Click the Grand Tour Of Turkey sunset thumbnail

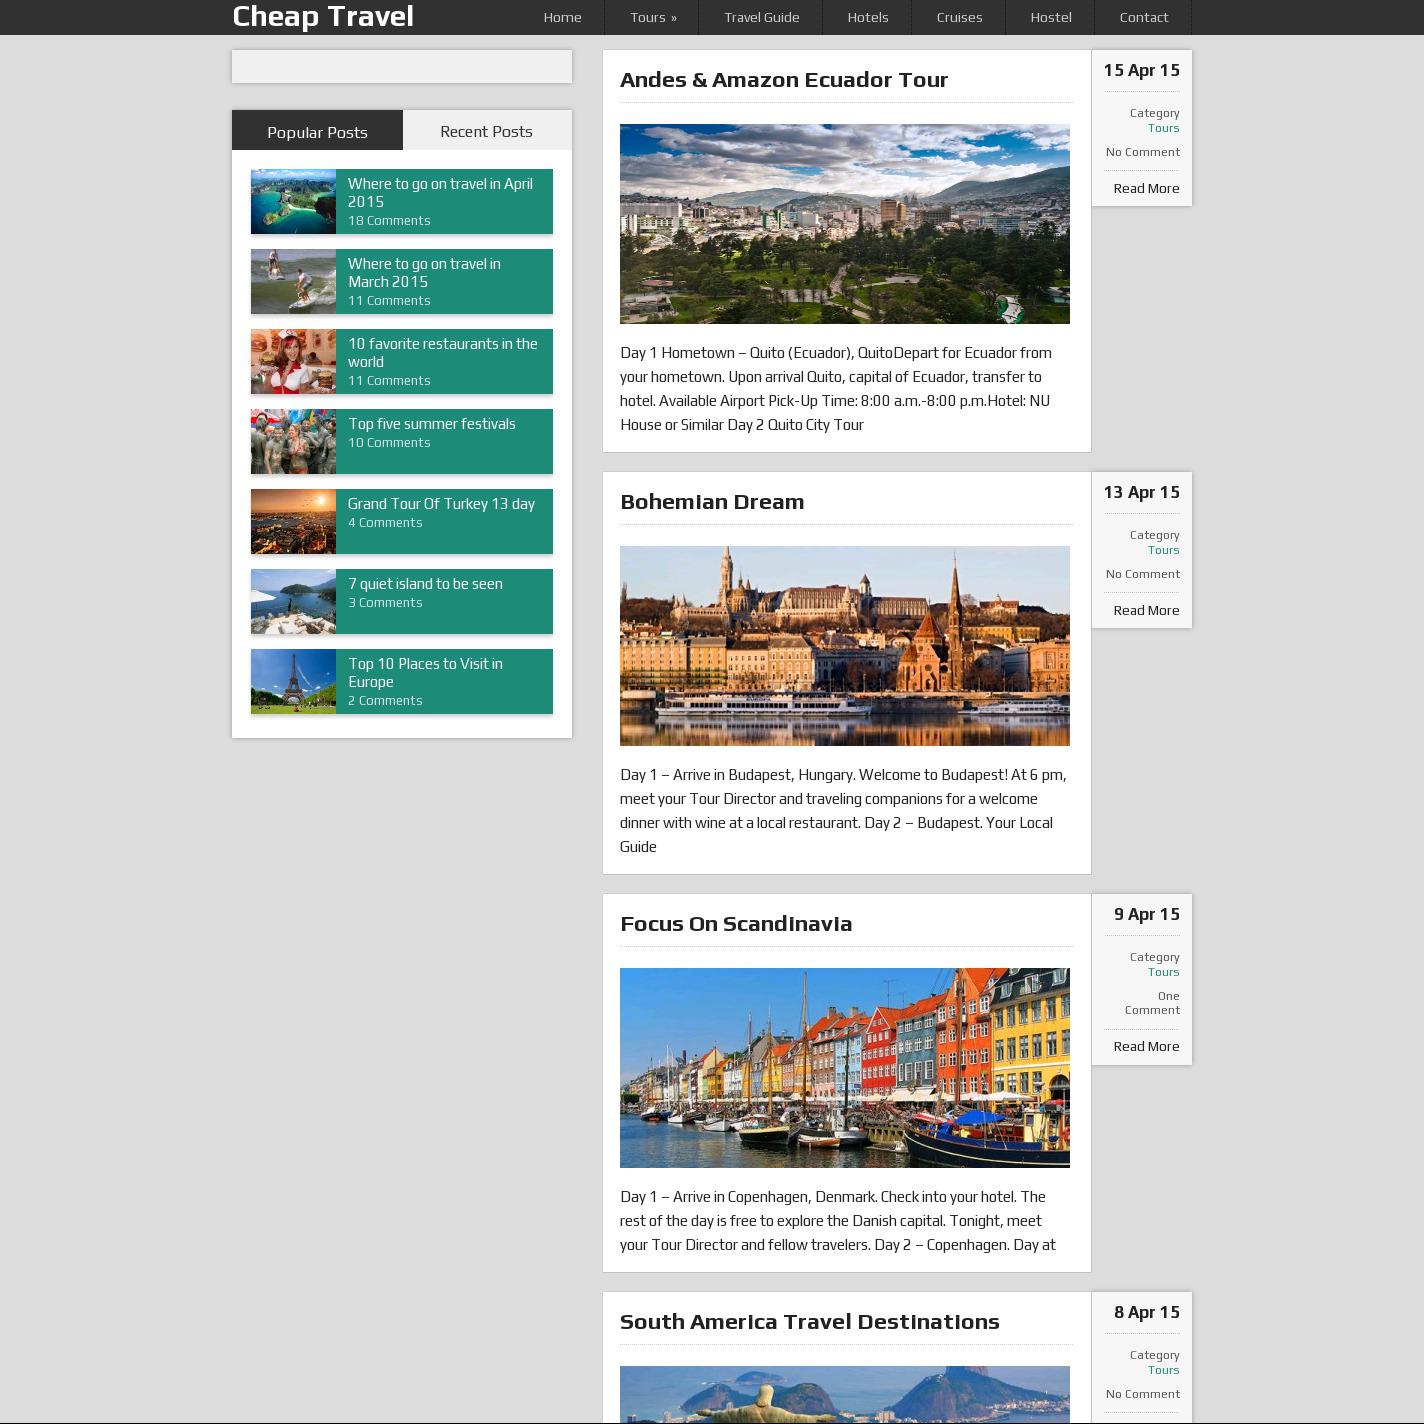click(x=293, y=521)
